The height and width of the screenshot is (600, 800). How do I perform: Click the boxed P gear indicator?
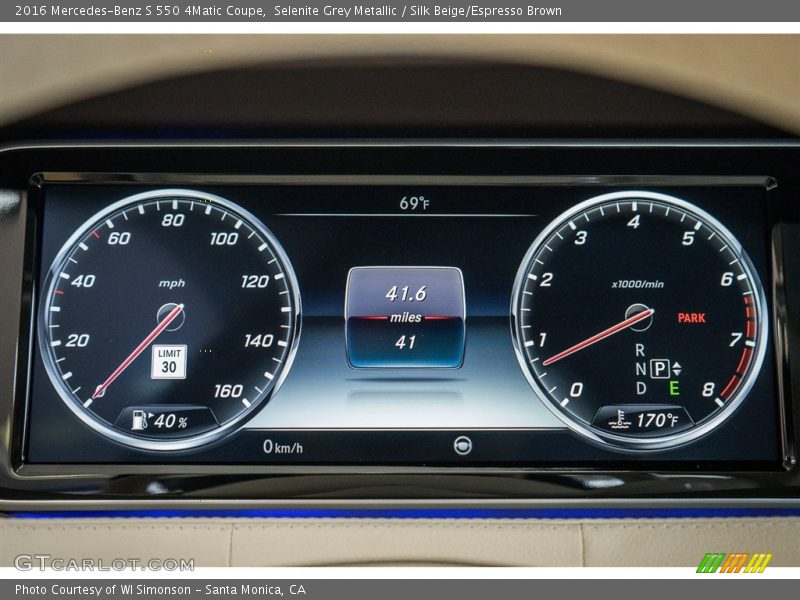tap(660, 368)
